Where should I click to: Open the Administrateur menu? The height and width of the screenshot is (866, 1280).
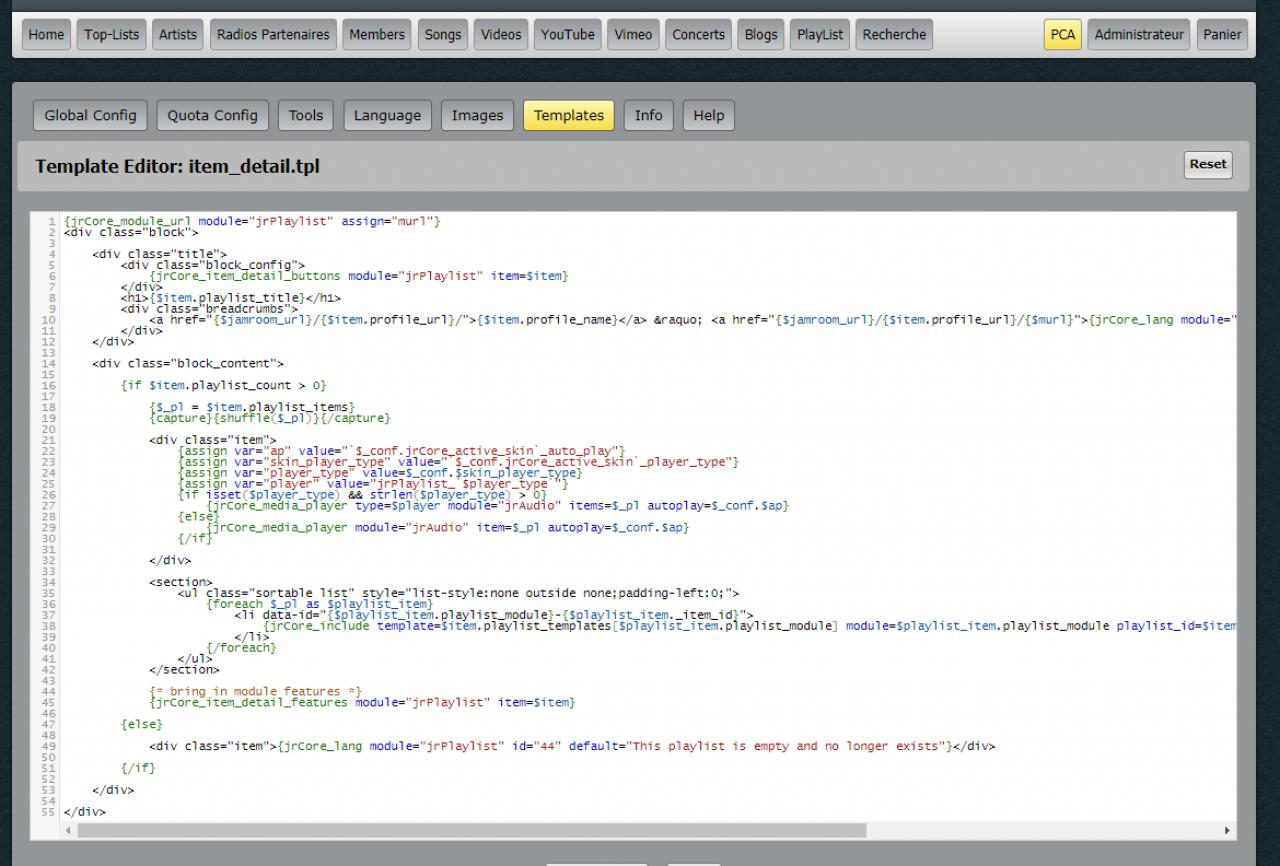click(1139, 34)
